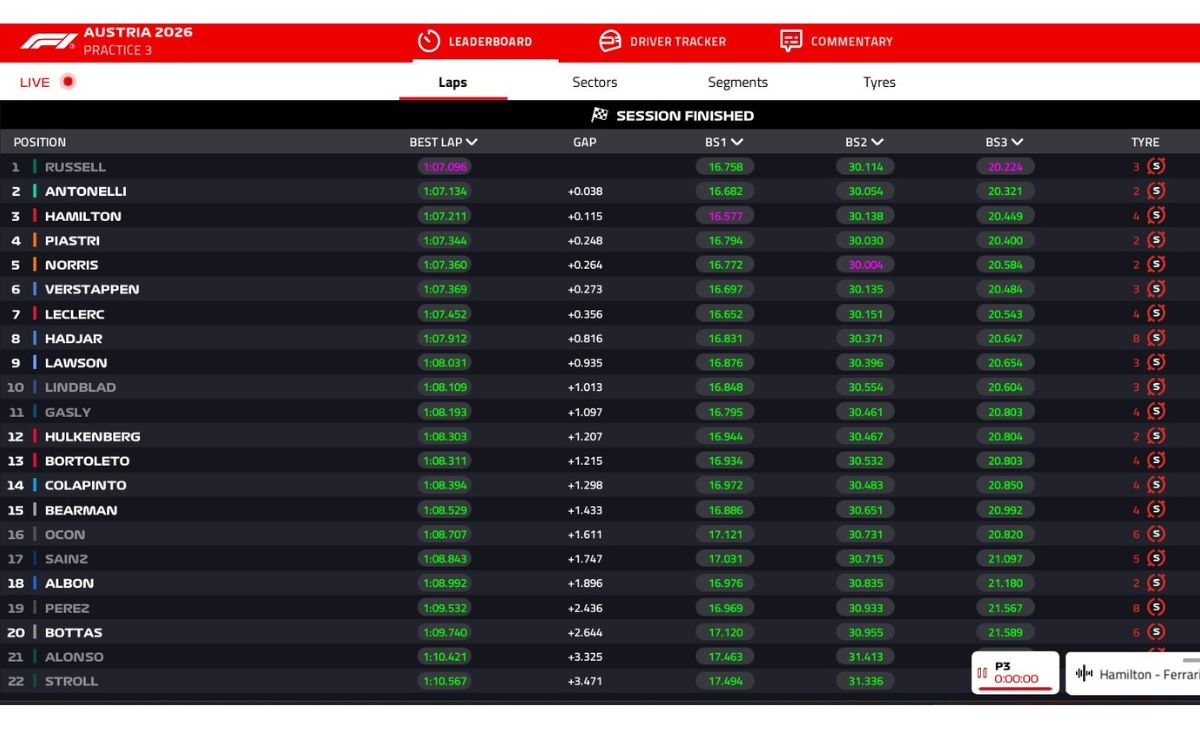
Task: Open the BEST LAP column dropdown
Action: (472, 142)
